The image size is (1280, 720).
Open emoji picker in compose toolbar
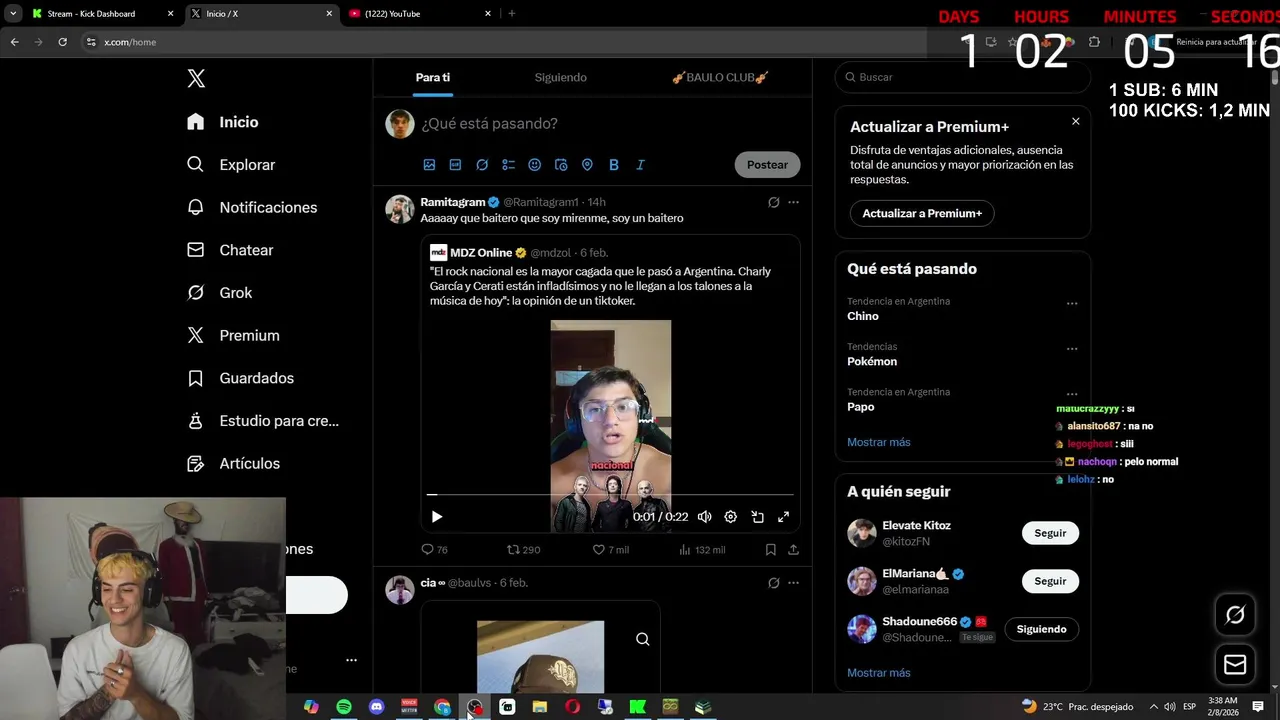click(x=534, y=165)
